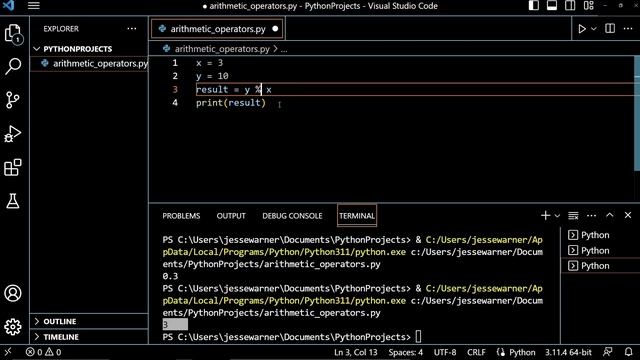Switch to the TERMINAL tab
This screenshot has height=360, width=640.
click(x=357, y=216)
